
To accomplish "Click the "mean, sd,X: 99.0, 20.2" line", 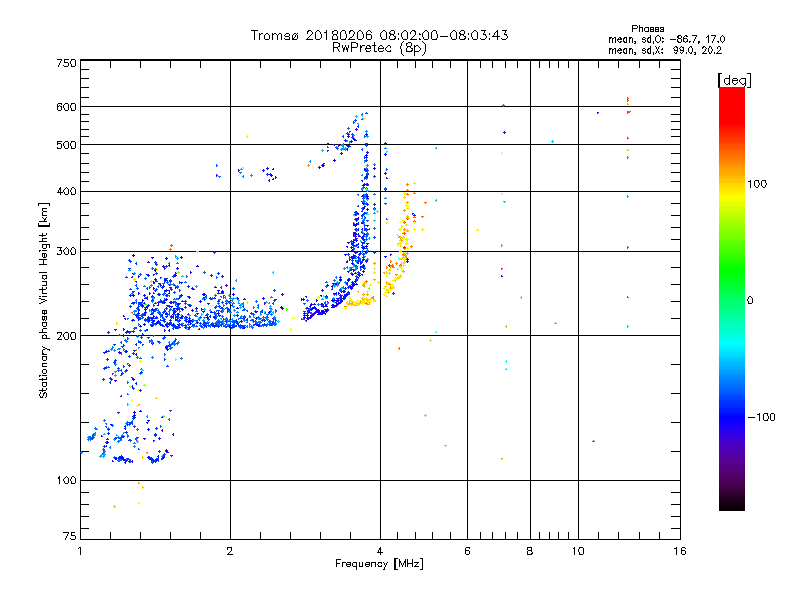I will [665, 50].
